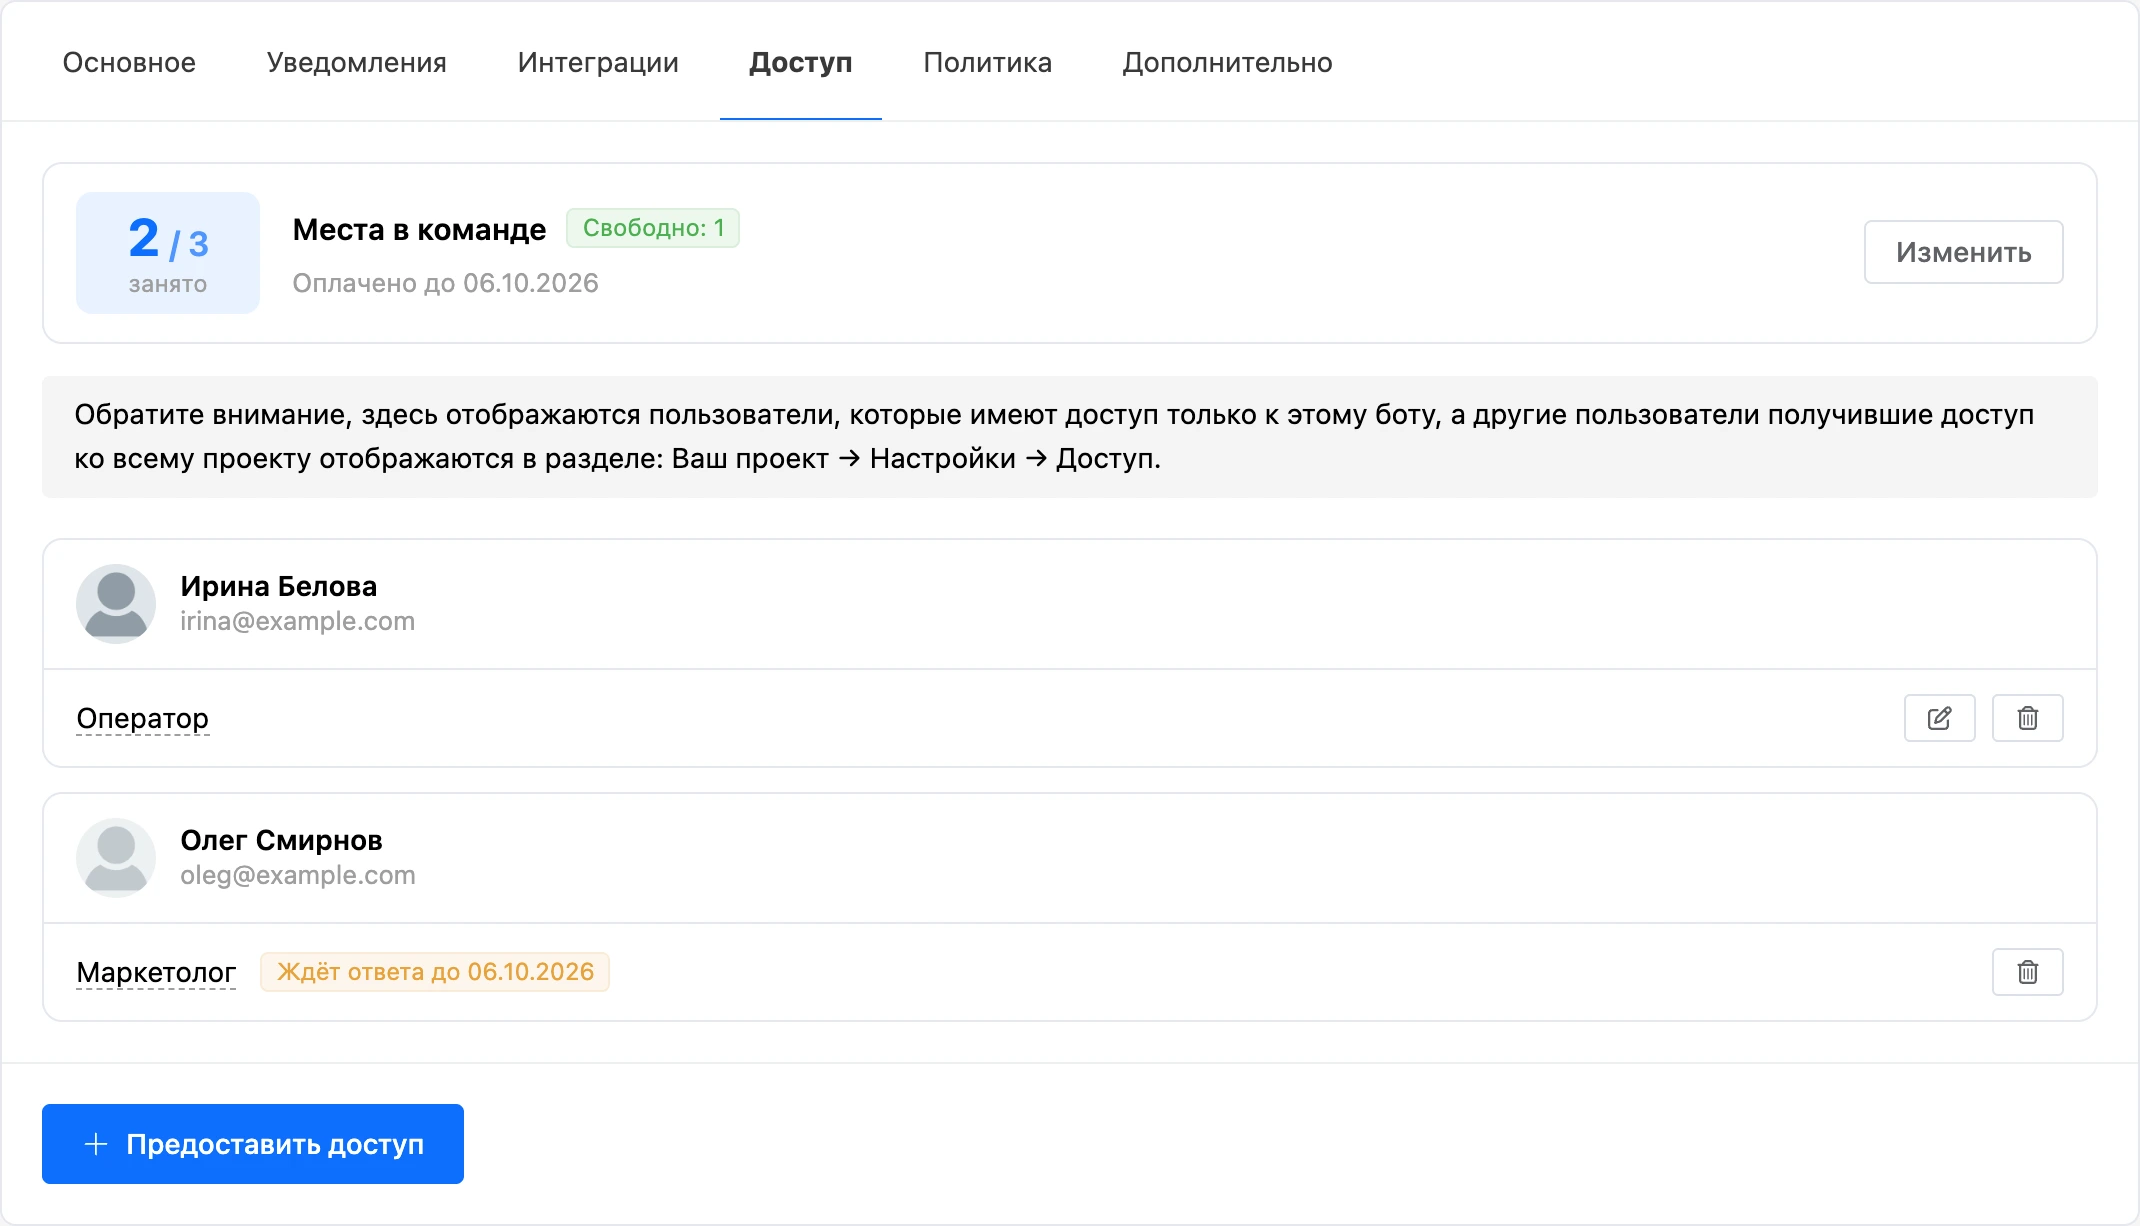The image size is (2140, 1226).
Task: Go to the Интеграции tab
Action: pyautogui.click(x=598, y=62)
